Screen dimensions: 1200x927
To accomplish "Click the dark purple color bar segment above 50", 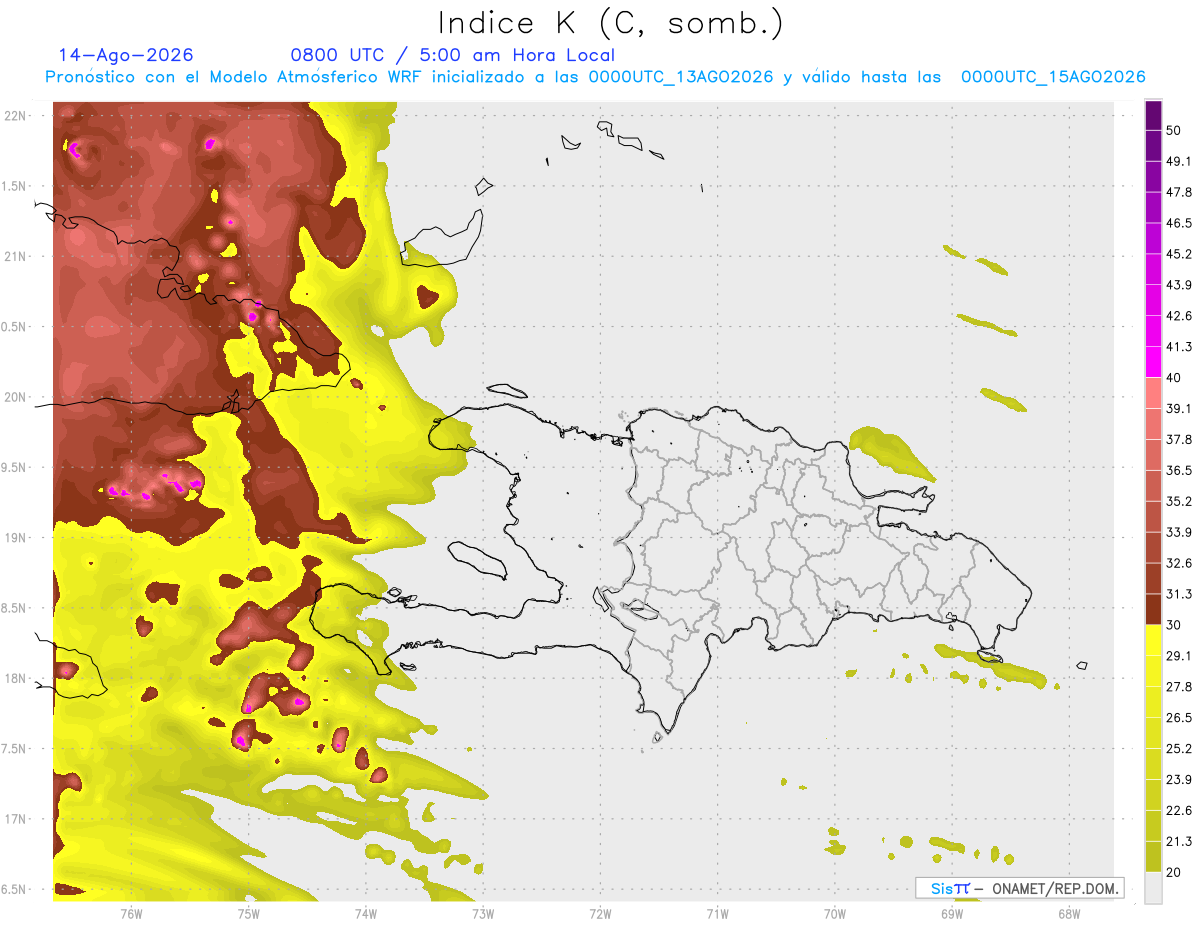I will [x=1154, y=115].
